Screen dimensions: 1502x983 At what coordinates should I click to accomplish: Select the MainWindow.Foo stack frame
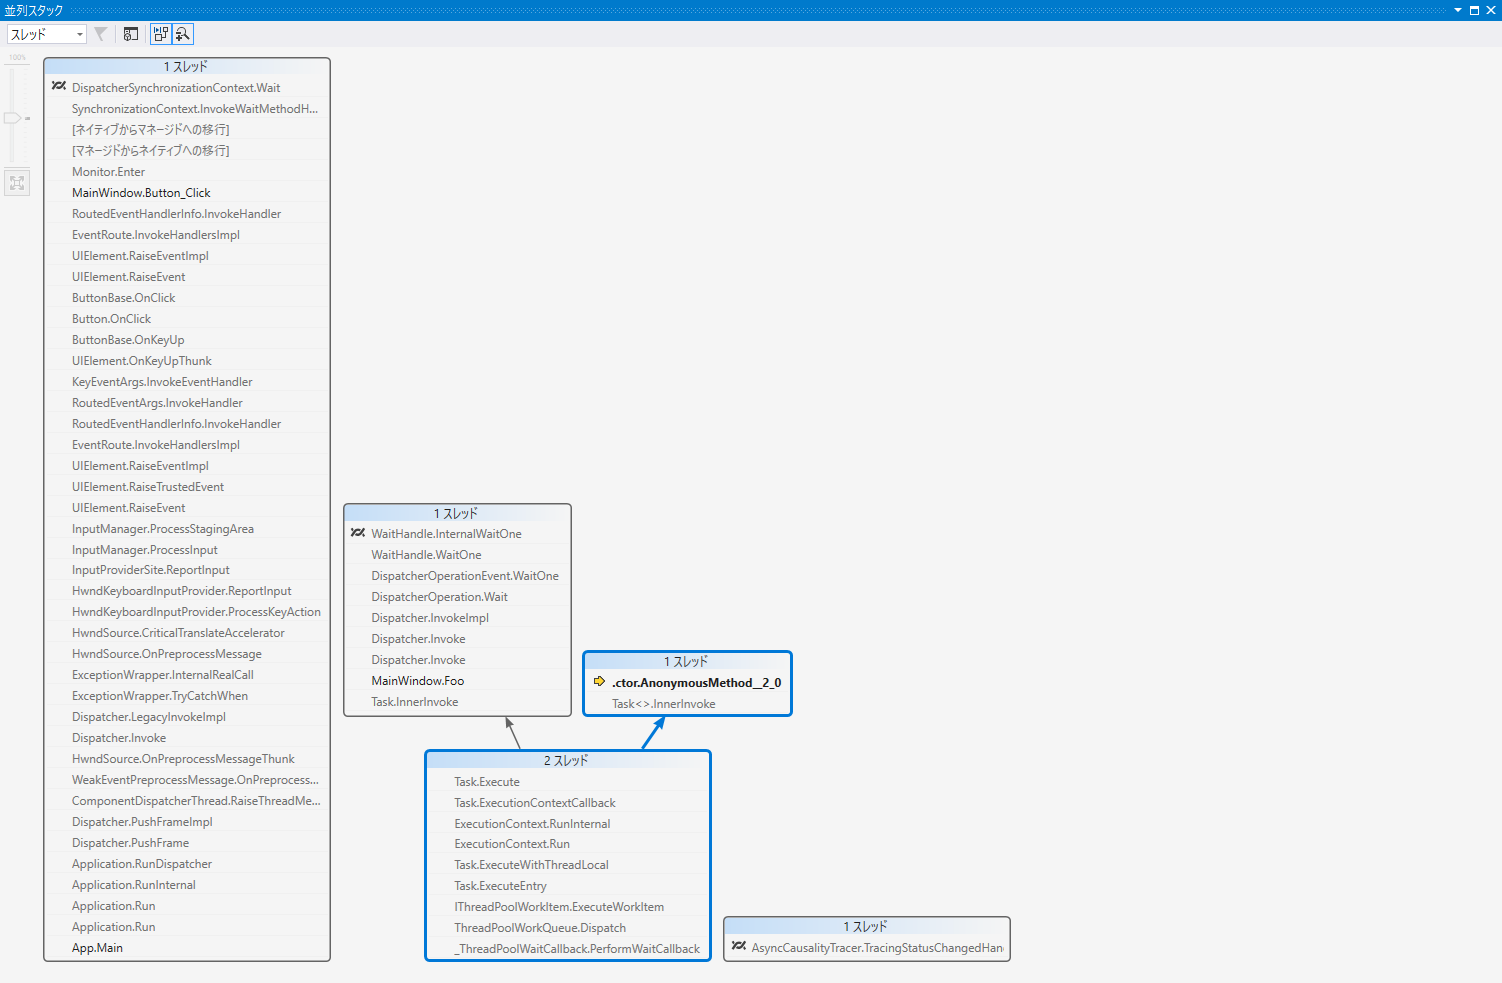pos(417,681)
